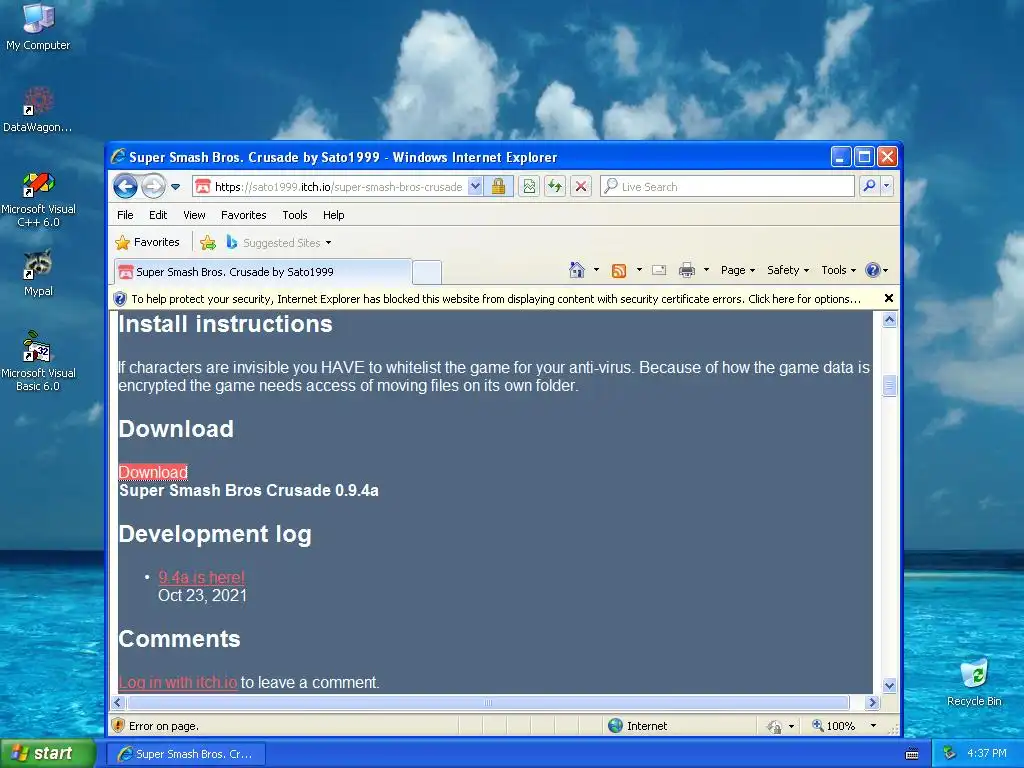Click the red Download link
The image size is (1024, 768).
pyautogui.click(x=153, y=472)
